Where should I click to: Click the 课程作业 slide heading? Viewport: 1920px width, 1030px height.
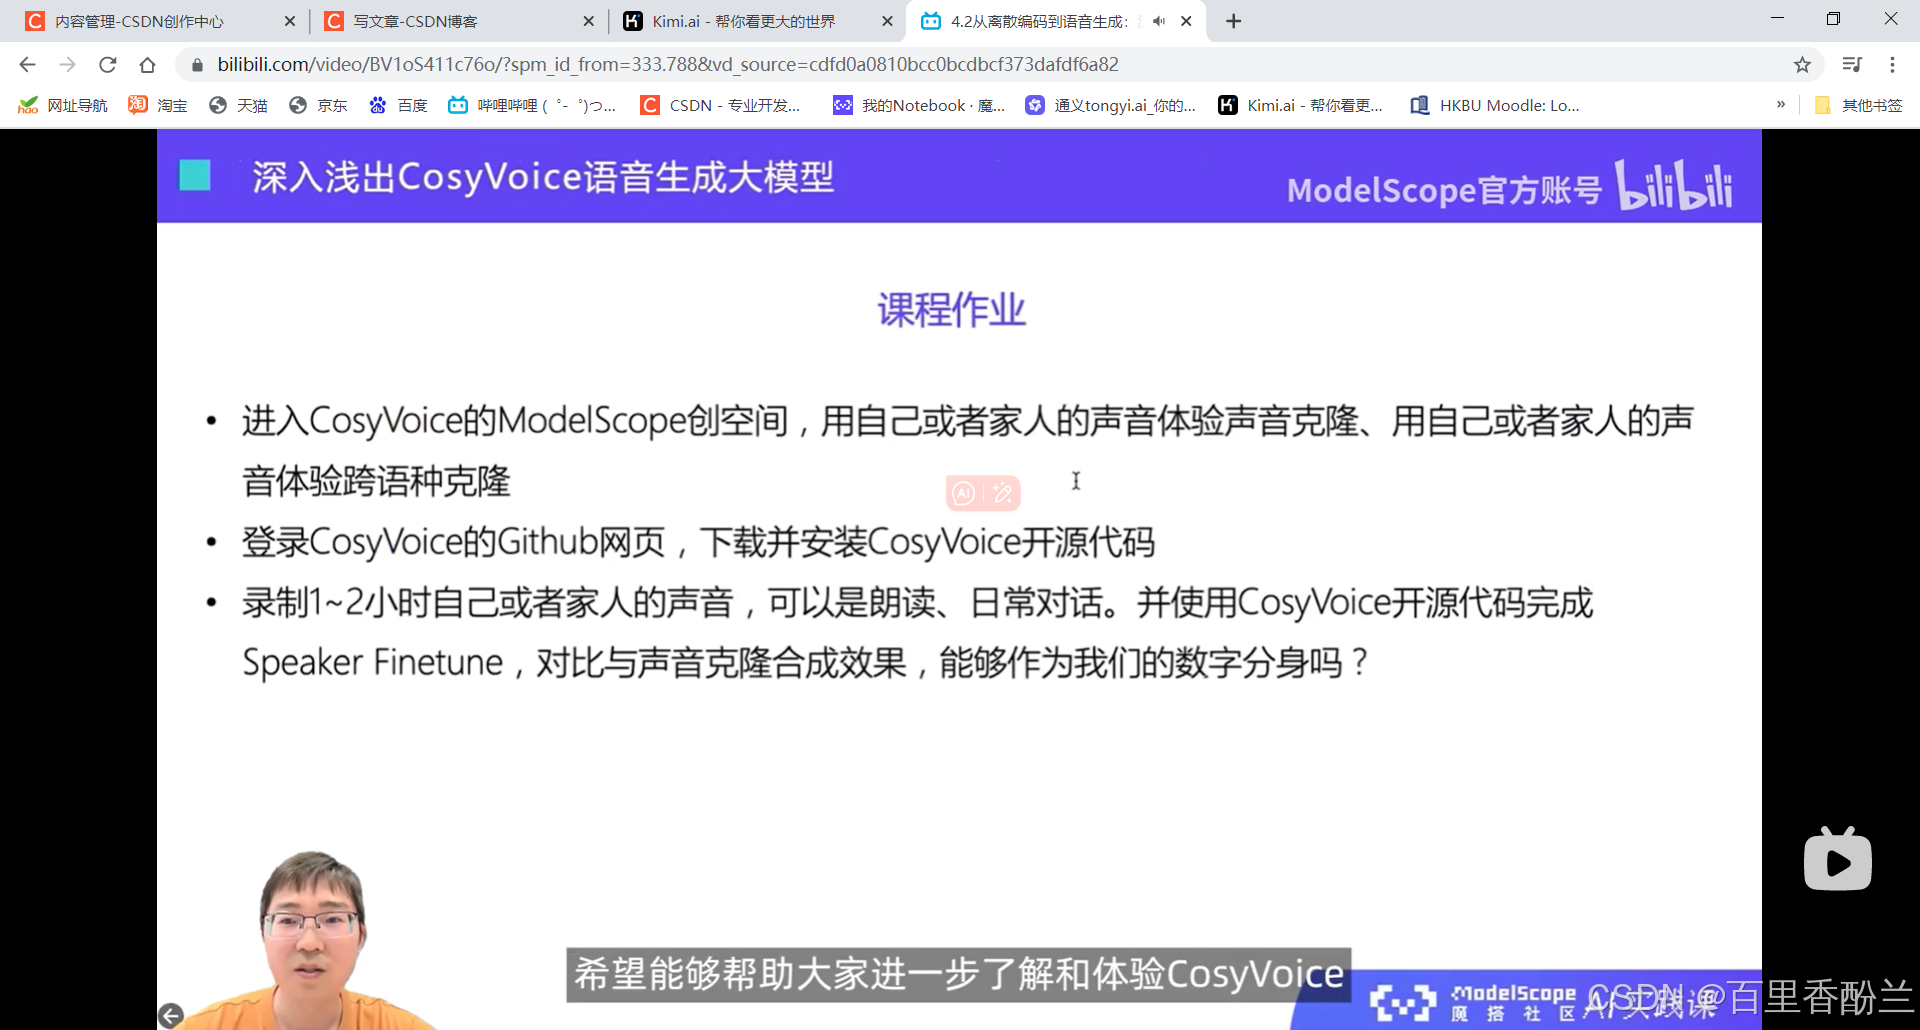951,310
